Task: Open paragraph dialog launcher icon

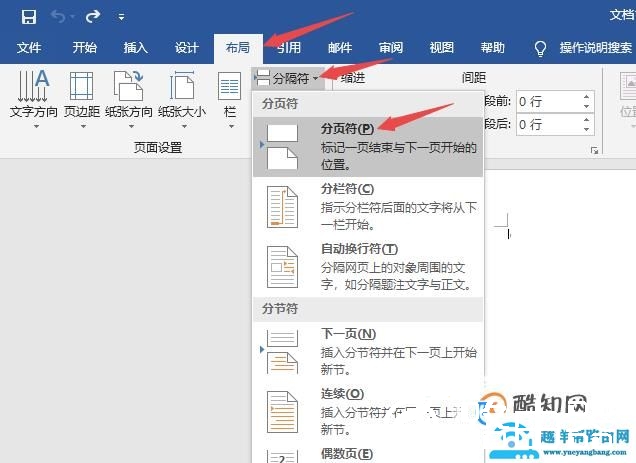Action: click(x=595, y=151)
